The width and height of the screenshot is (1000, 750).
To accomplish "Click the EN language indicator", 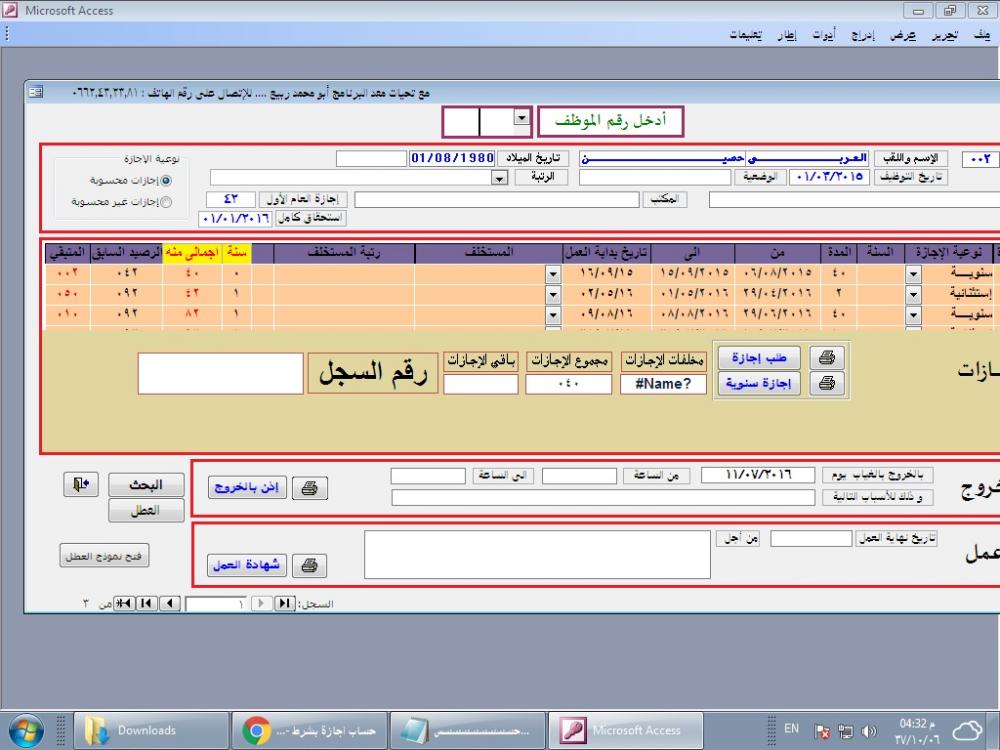I will (791, 728).
